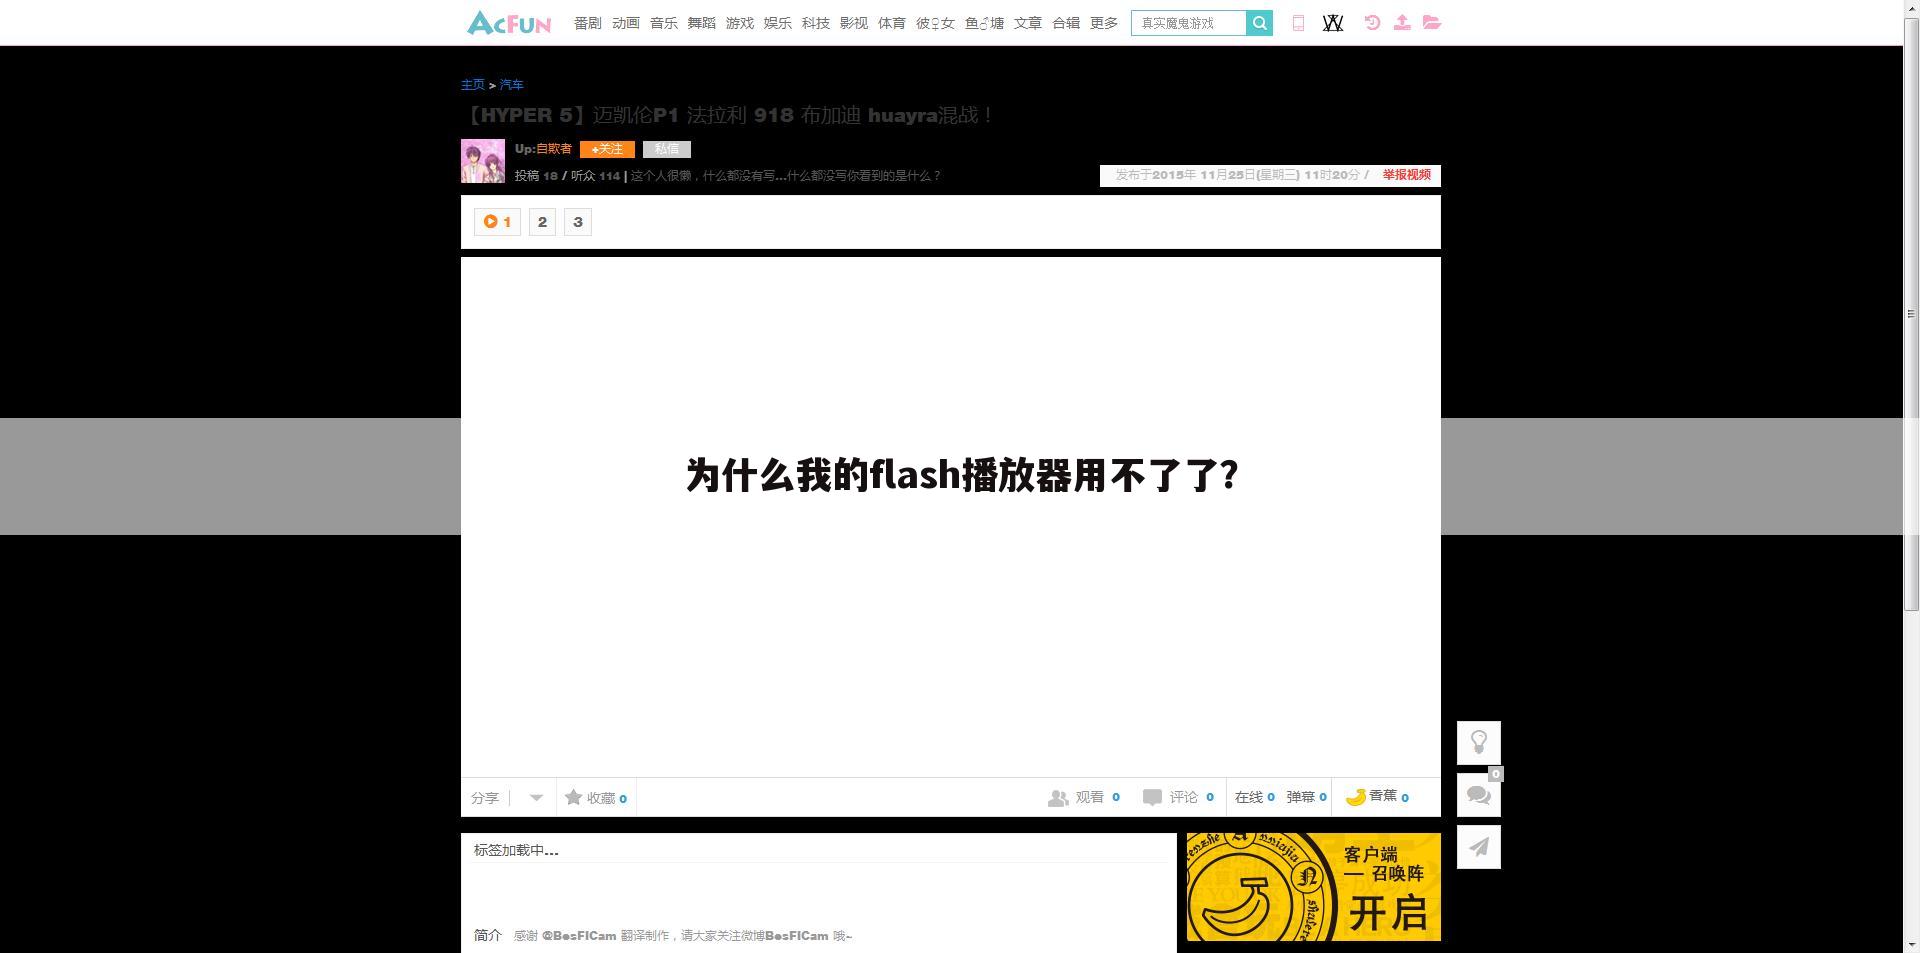This screenshot has height=953, width=1920.
Task: Open the 舞蹈 menu
Action: [702, 23]
